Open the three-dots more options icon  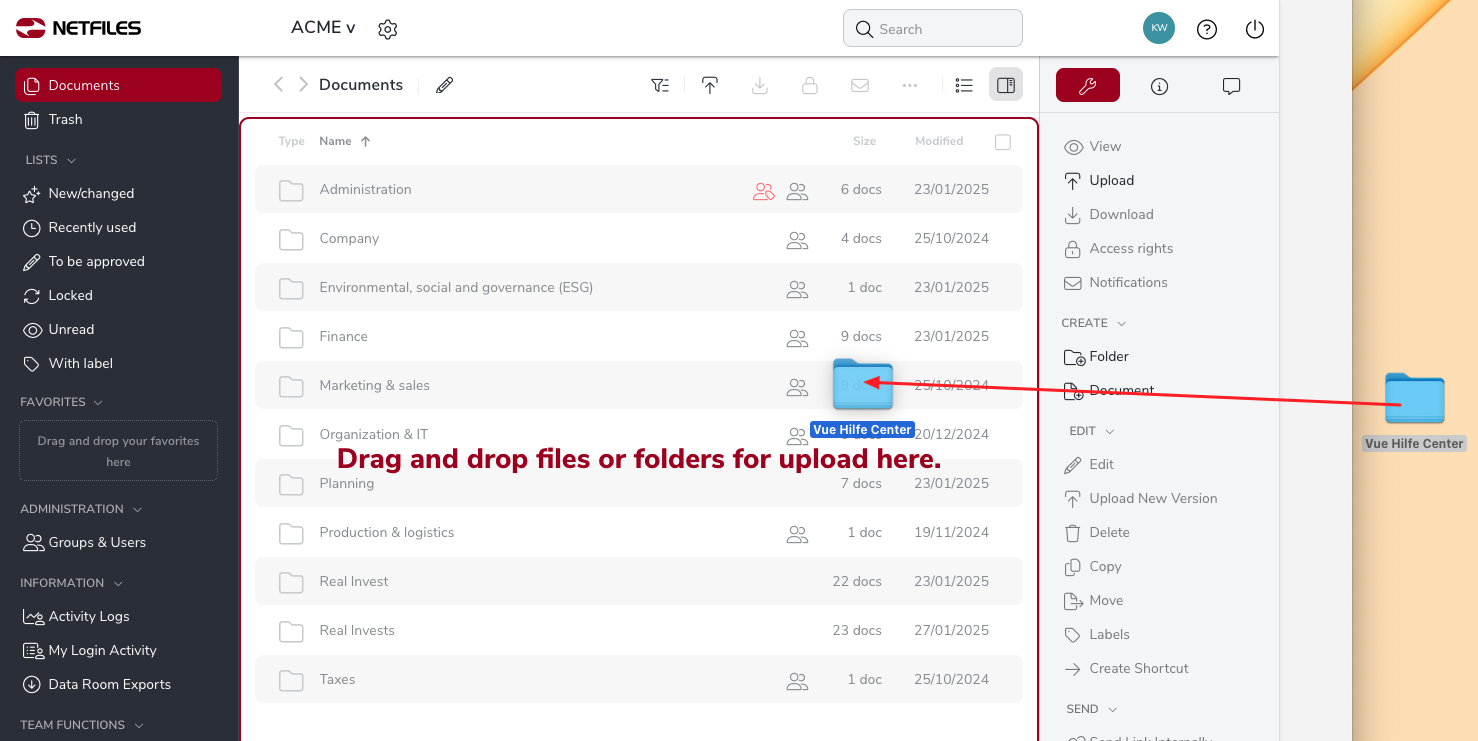pyautogui.click(x=910, y=85)
